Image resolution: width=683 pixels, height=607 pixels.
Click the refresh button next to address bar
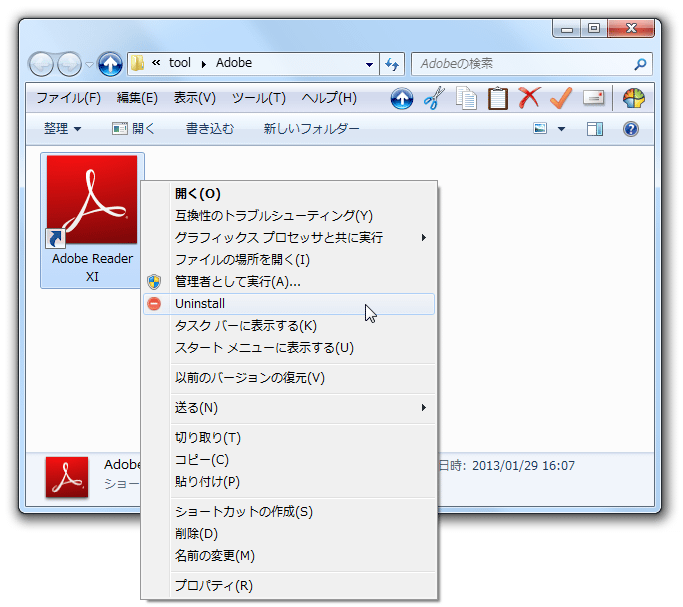point(392,64)
